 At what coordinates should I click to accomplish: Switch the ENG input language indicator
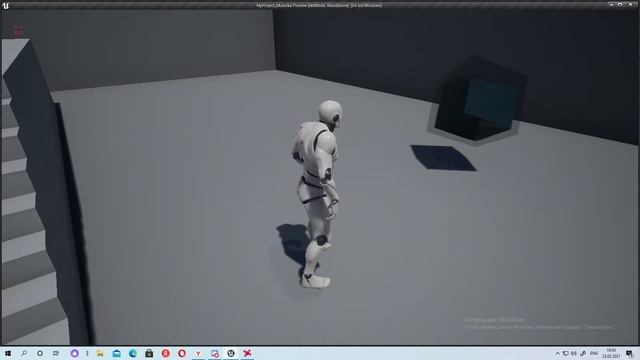(594, 353)
